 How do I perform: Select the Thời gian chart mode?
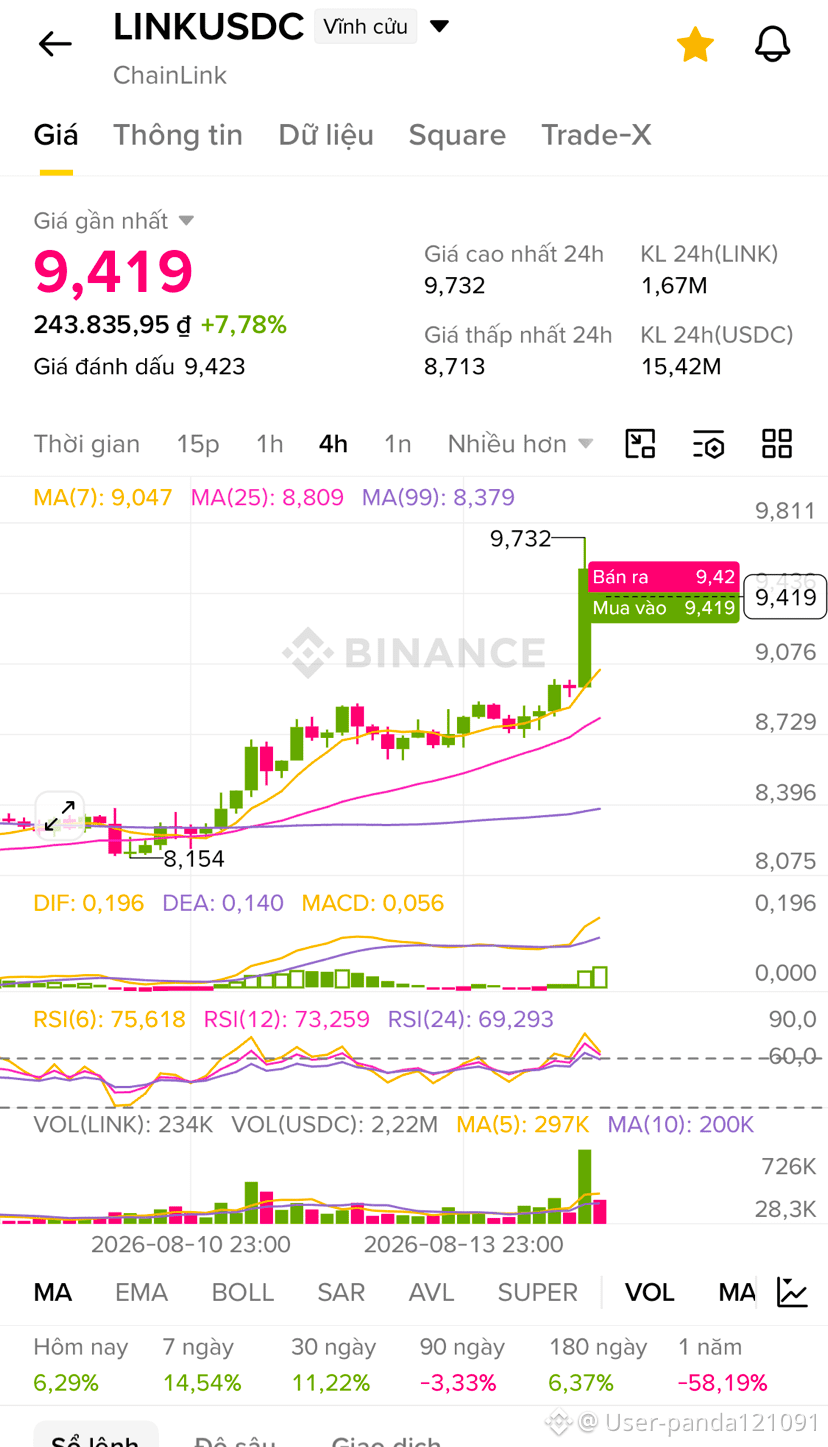87,443
